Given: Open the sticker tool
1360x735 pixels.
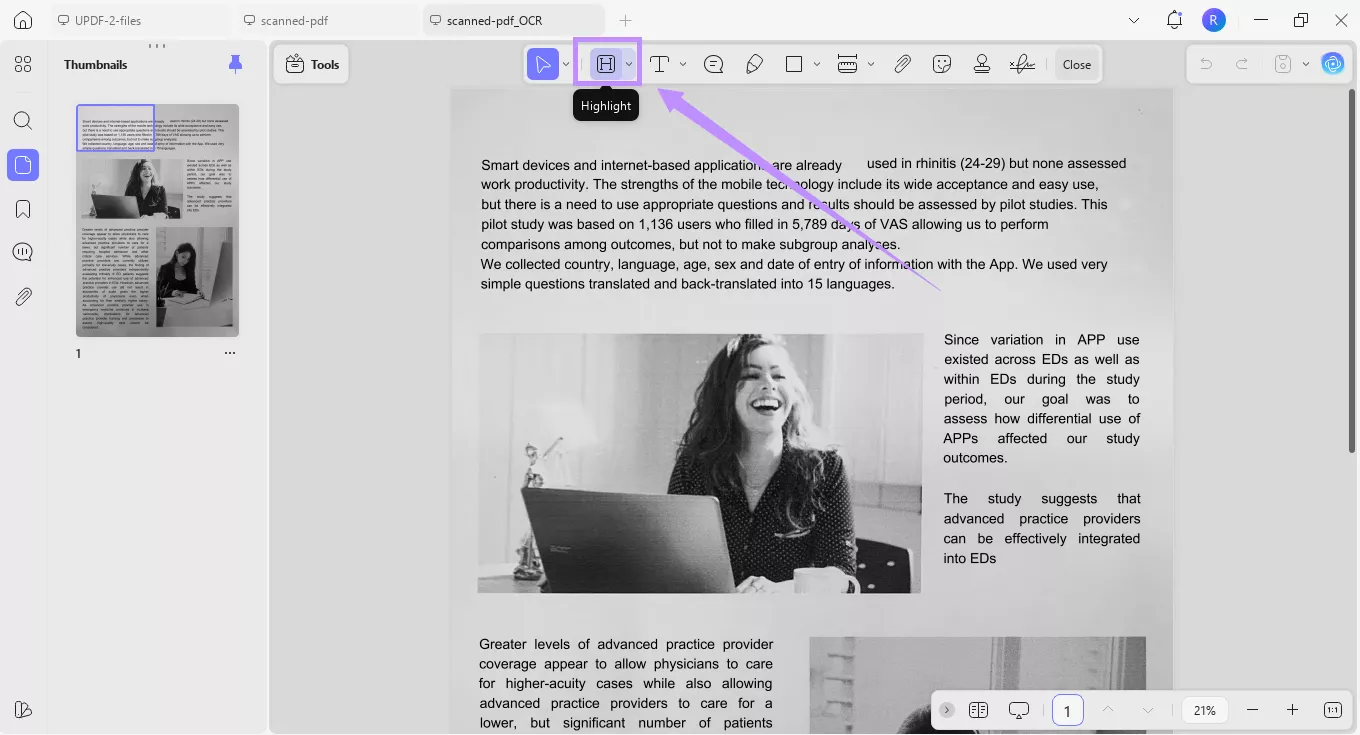Looking at the screenshot, I should point(941,64).
